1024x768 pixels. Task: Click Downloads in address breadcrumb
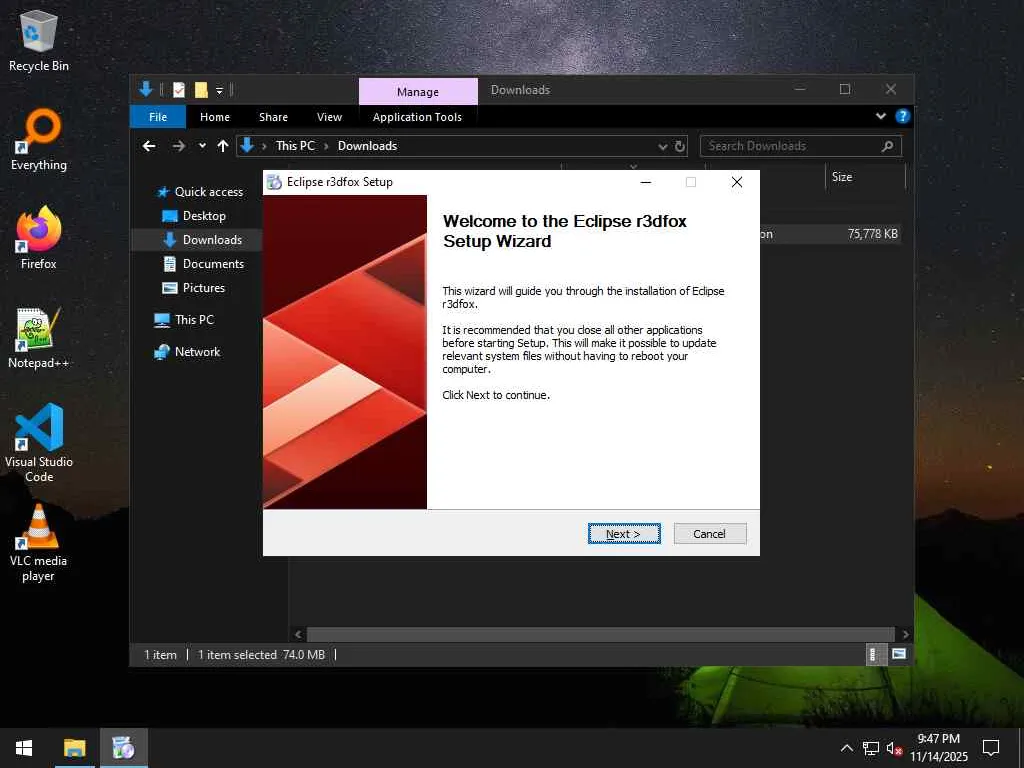tap(367, 146)
